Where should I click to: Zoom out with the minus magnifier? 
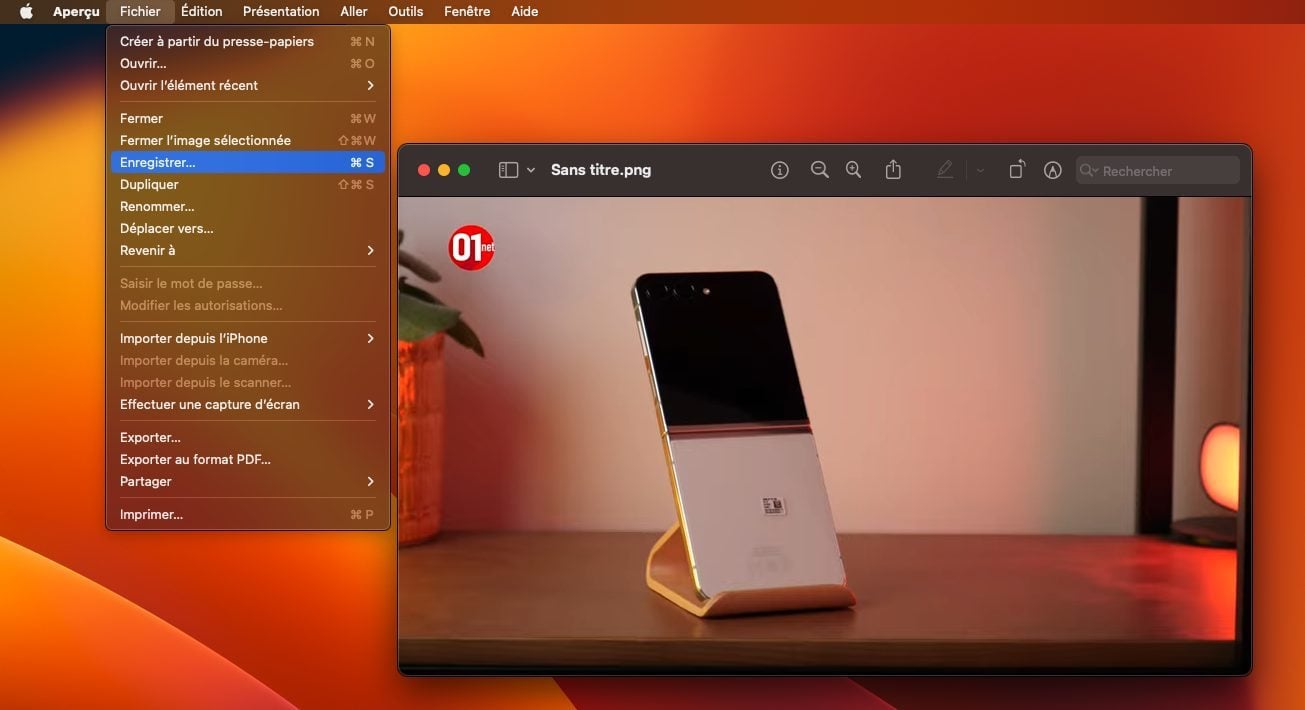(x=820, y=170)
